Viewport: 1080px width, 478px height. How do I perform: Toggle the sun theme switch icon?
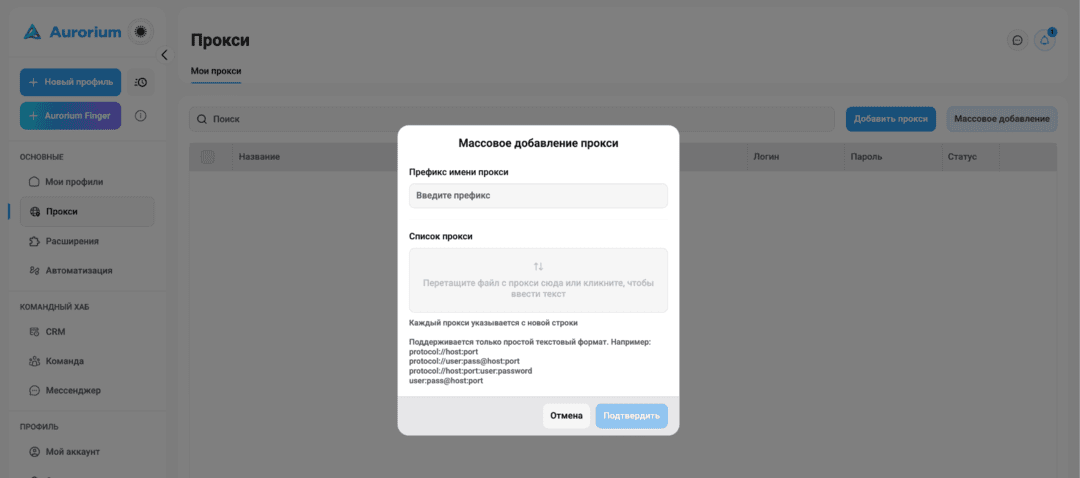[141, 32]
